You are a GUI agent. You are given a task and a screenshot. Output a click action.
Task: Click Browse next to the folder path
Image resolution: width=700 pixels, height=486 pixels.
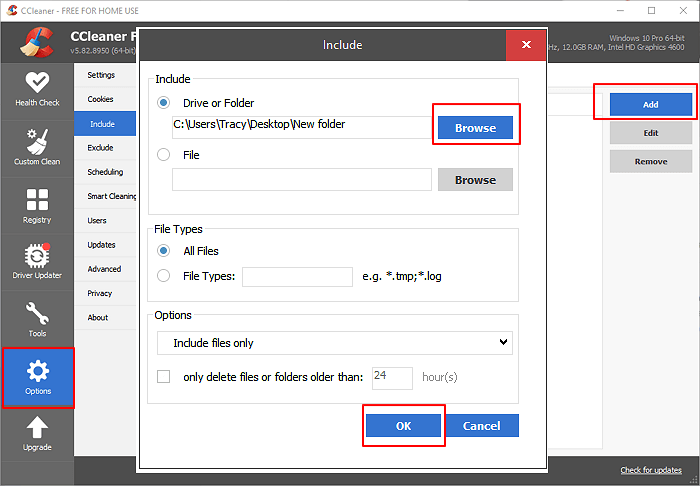(x=475, y=128)
